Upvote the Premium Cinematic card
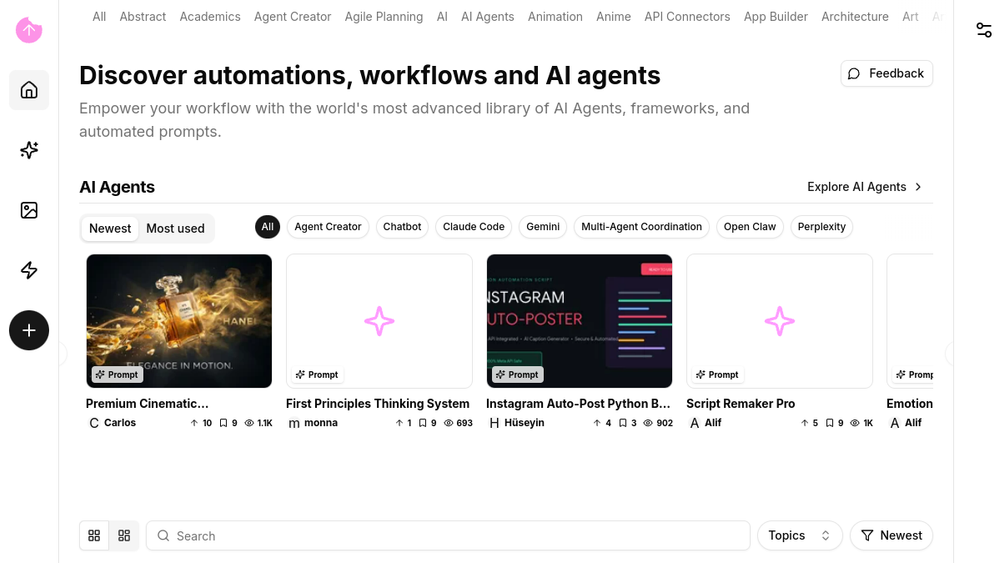 [201, 423]
